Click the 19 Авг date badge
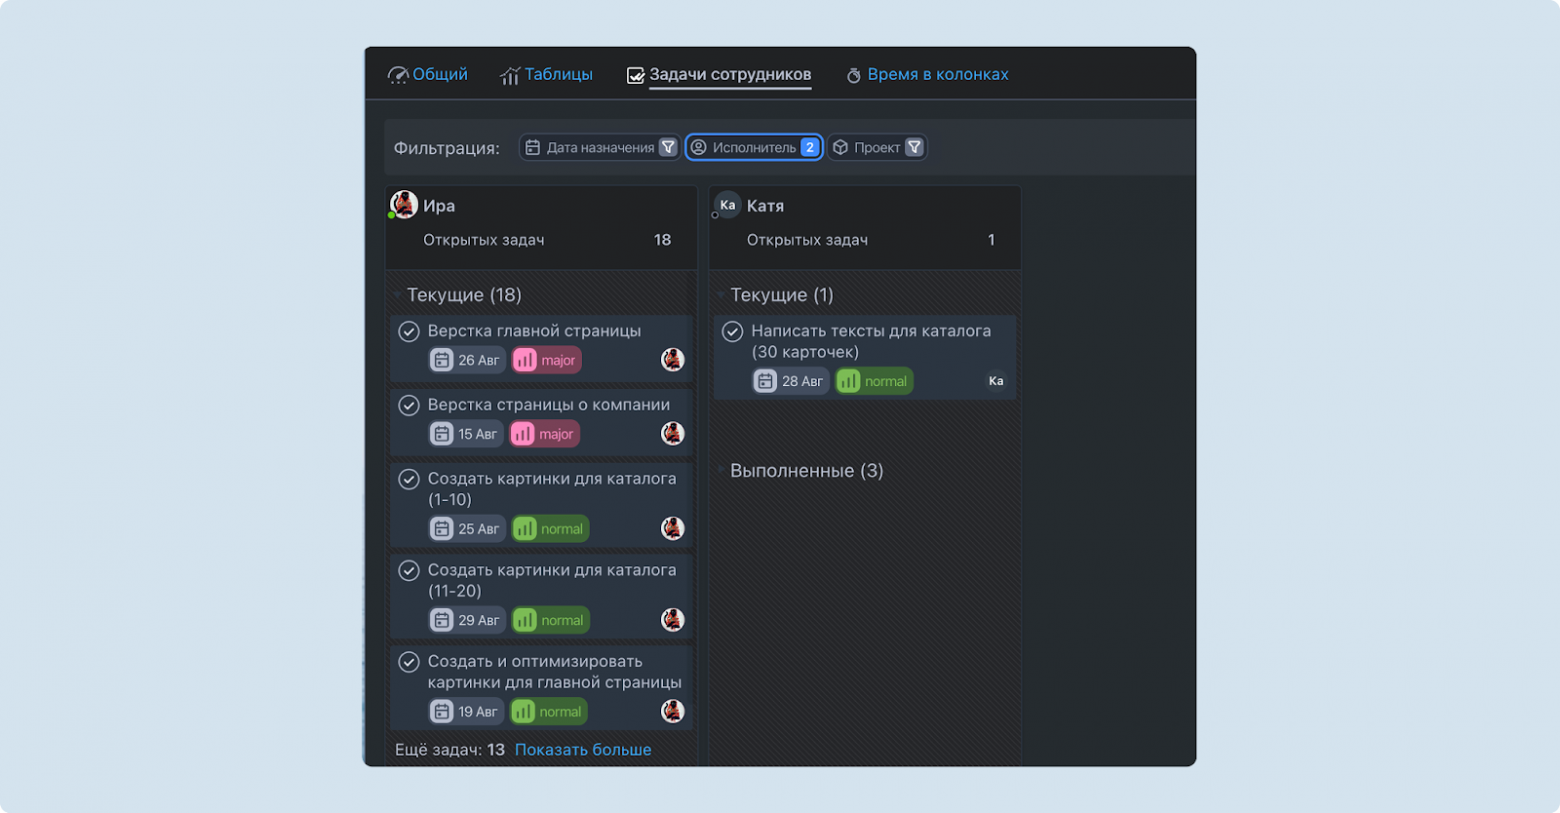The image size is (1560, 813). point(466,712)
